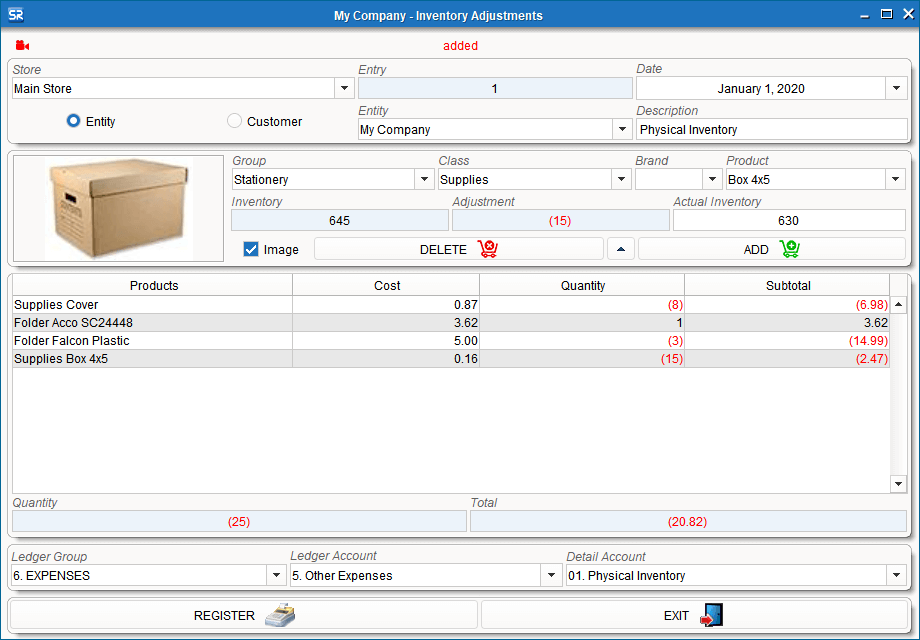Click the Total field showing (20.82)
This screenshot has width=920, height=640.
pyautogui.click(x=688, y=522)
